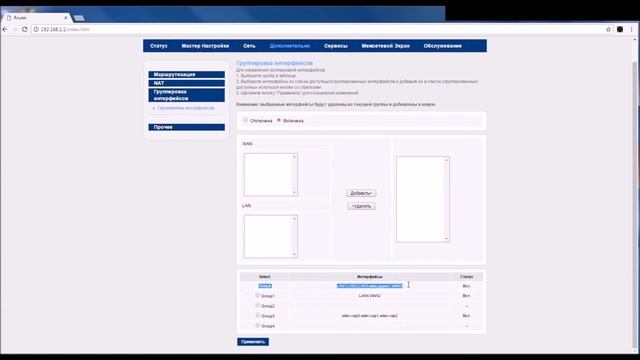Click the Добавить button
This screenshot has width=640, height=360.
tap(361, 193)
